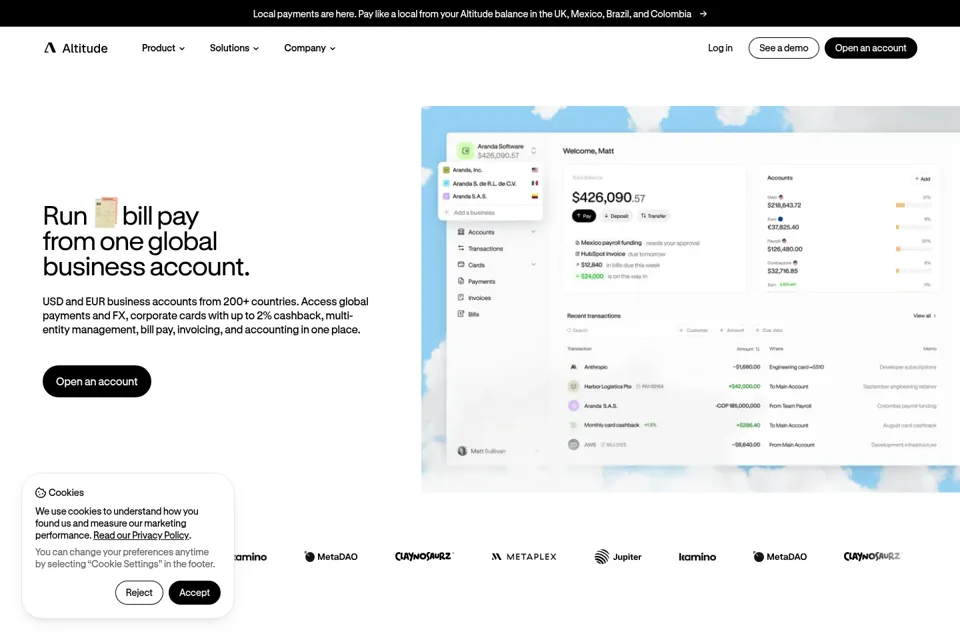960x640 pixels.
Task: Toggle the Aranda Software business switcher chevrons
Action: click(533, 151)
